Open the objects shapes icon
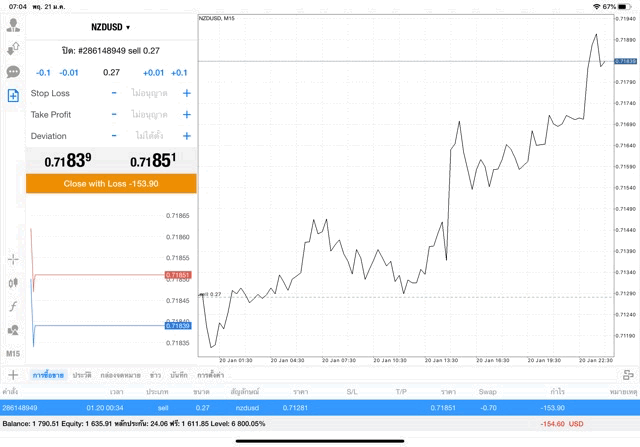The width and height of the screenshot is (640, 447). (x=13, y=329)
